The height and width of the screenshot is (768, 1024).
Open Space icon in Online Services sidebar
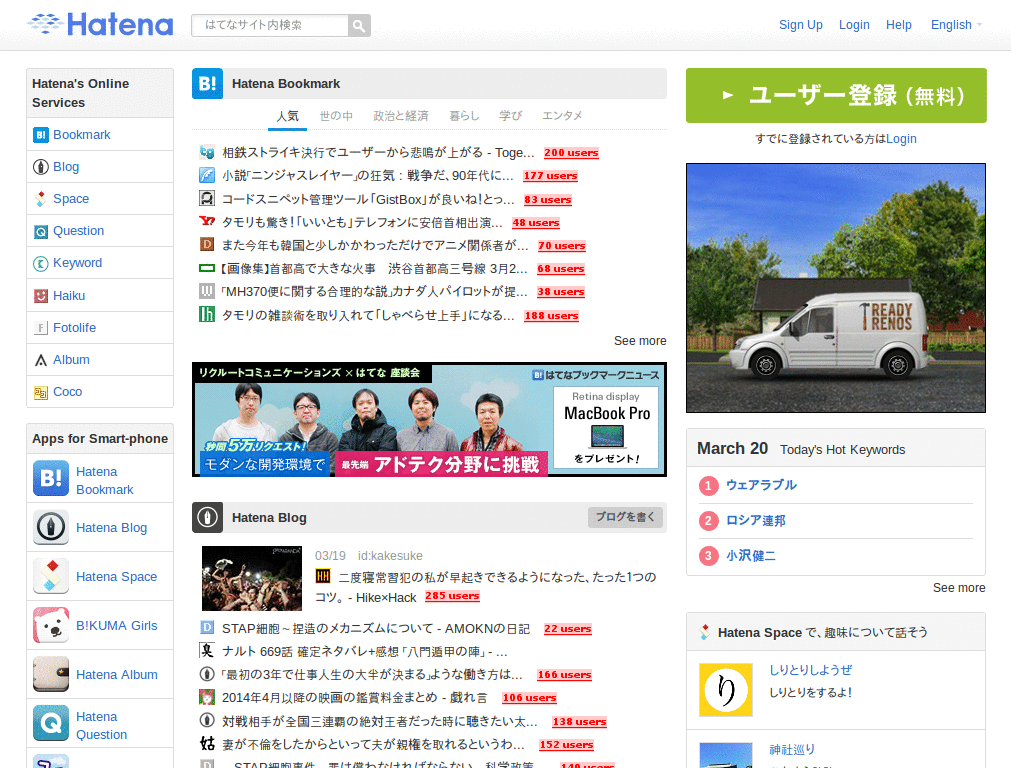pos(40,199)
